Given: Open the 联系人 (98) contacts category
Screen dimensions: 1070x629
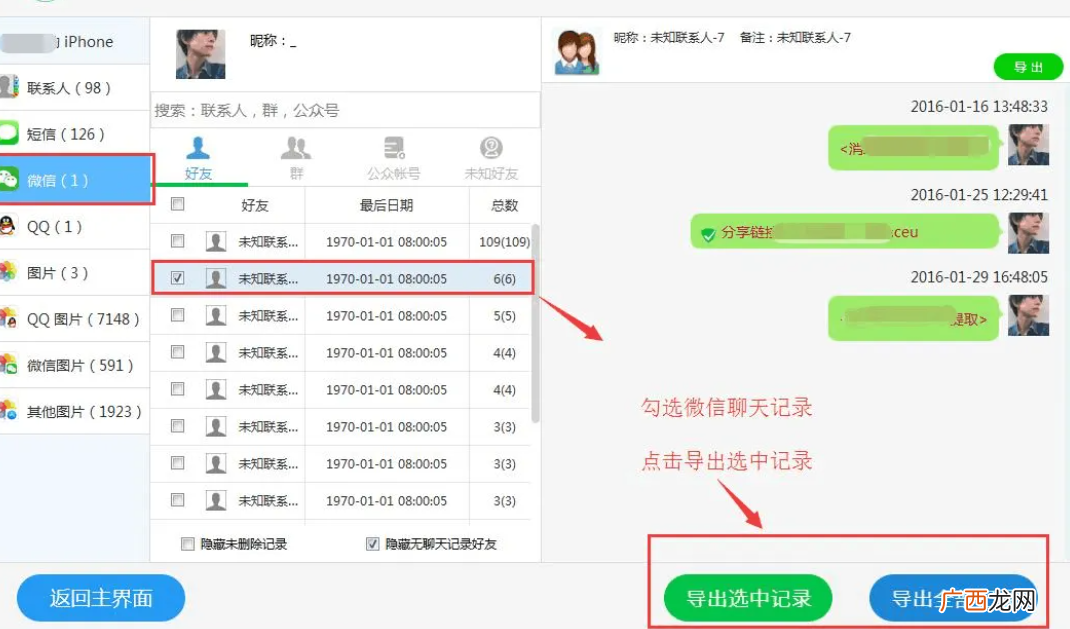Looking at the screenshot, I should (x=74, y=88).
